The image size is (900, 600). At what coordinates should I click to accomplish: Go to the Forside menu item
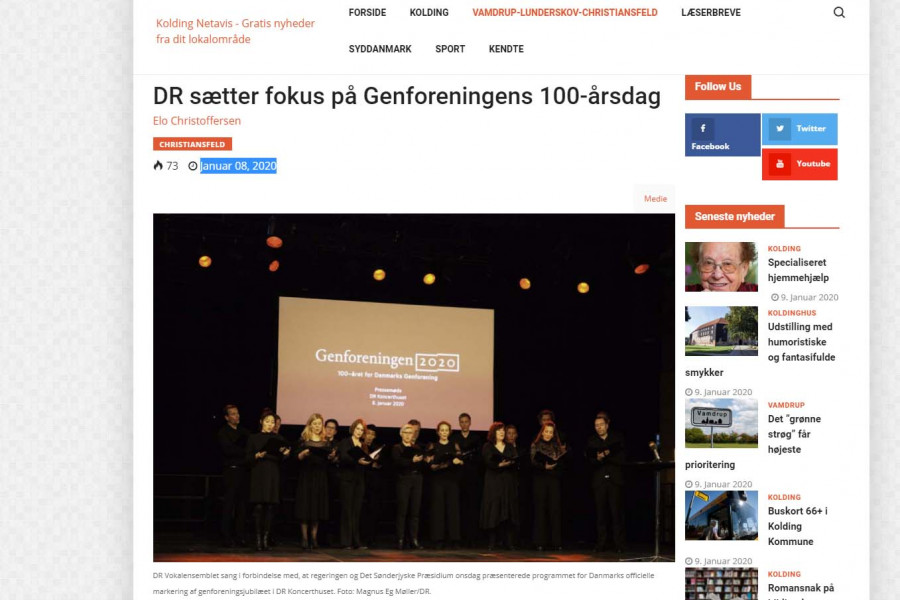367,13
